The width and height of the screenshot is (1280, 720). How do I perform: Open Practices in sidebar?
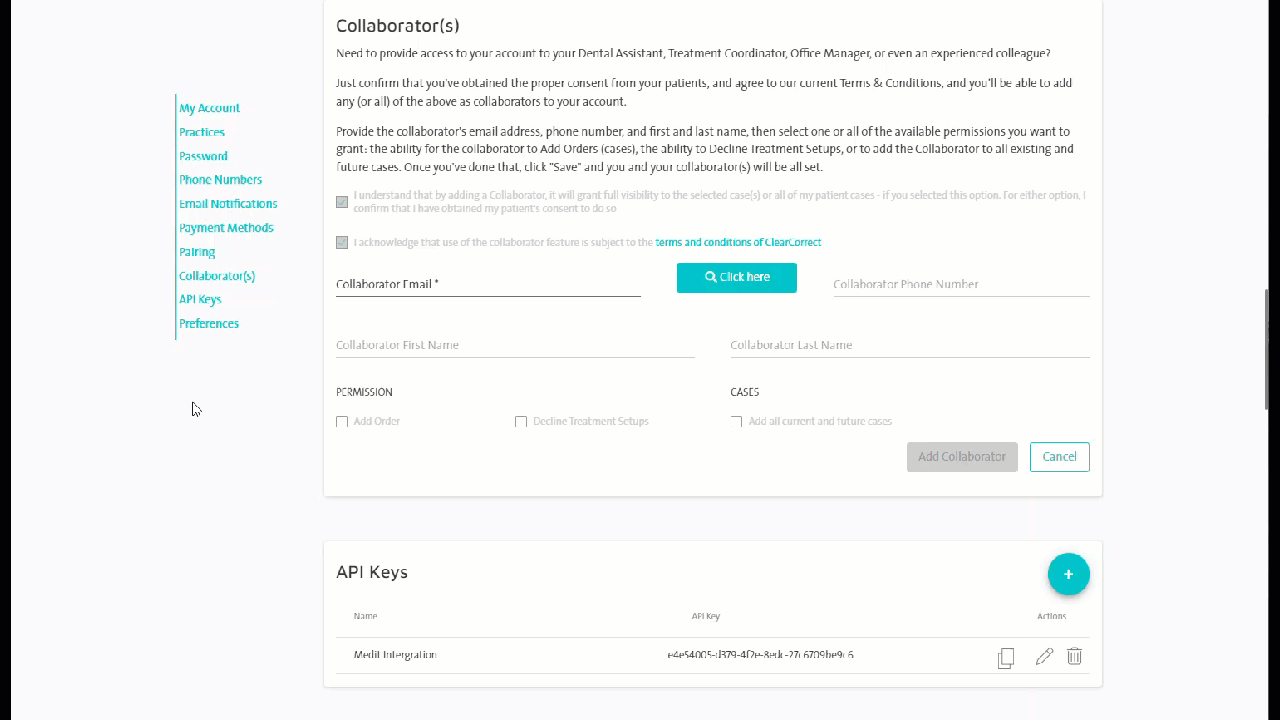pos(202,132)
